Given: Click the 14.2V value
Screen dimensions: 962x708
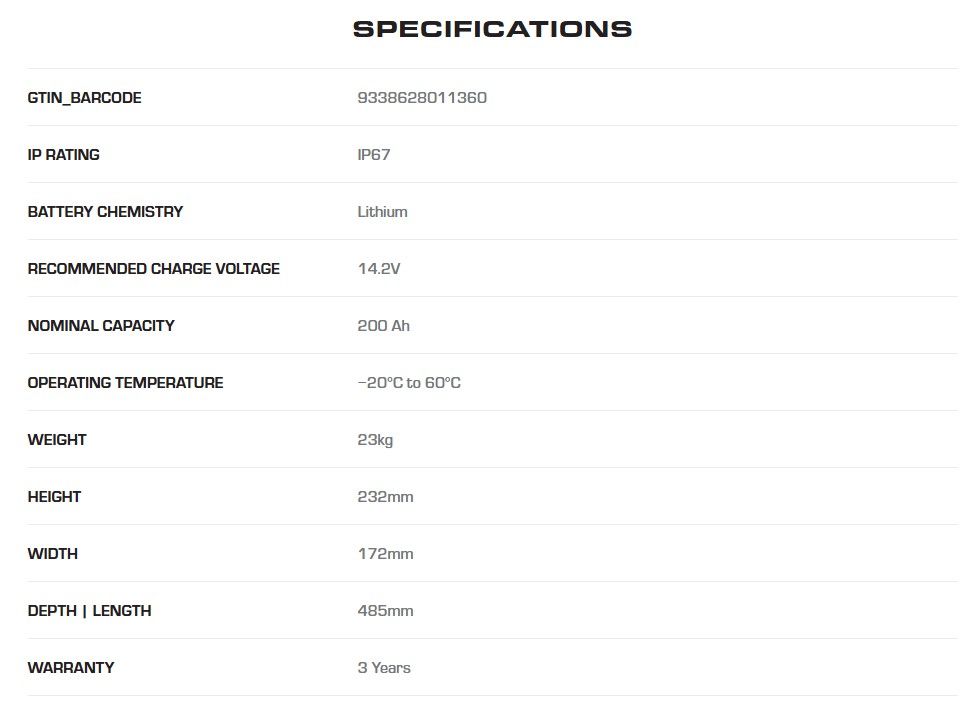Looking at the screenshot, I should 378,269.
